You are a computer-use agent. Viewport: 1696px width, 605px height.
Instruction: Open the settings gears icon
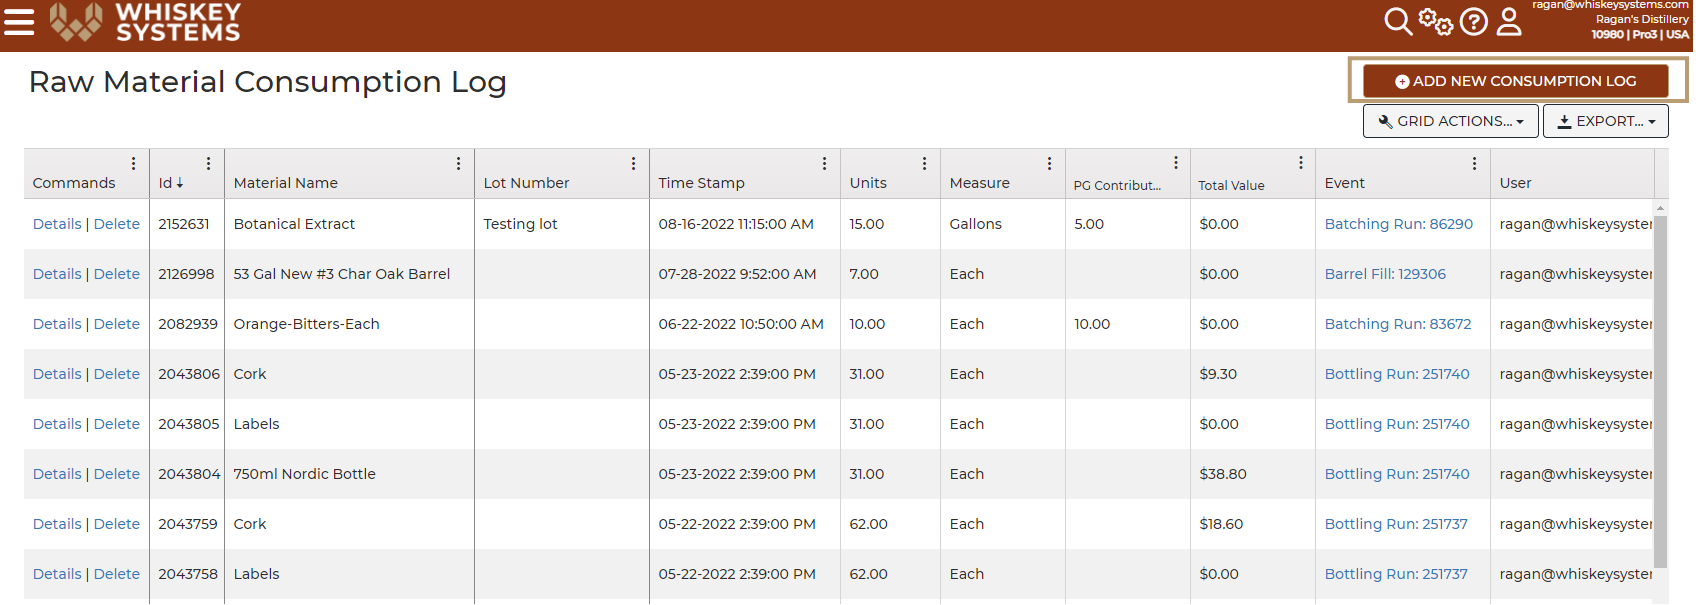pos(1435,21)
